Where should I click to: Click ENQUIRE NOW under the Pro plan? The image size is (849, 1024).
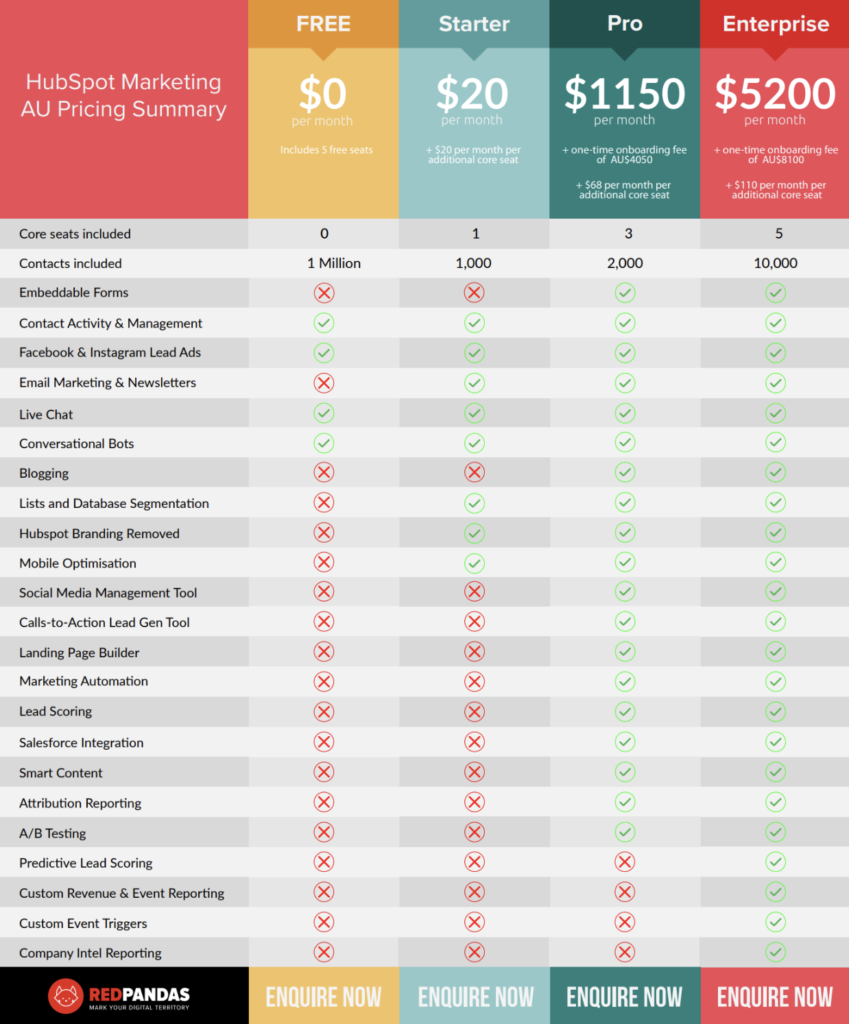[624, 997]
